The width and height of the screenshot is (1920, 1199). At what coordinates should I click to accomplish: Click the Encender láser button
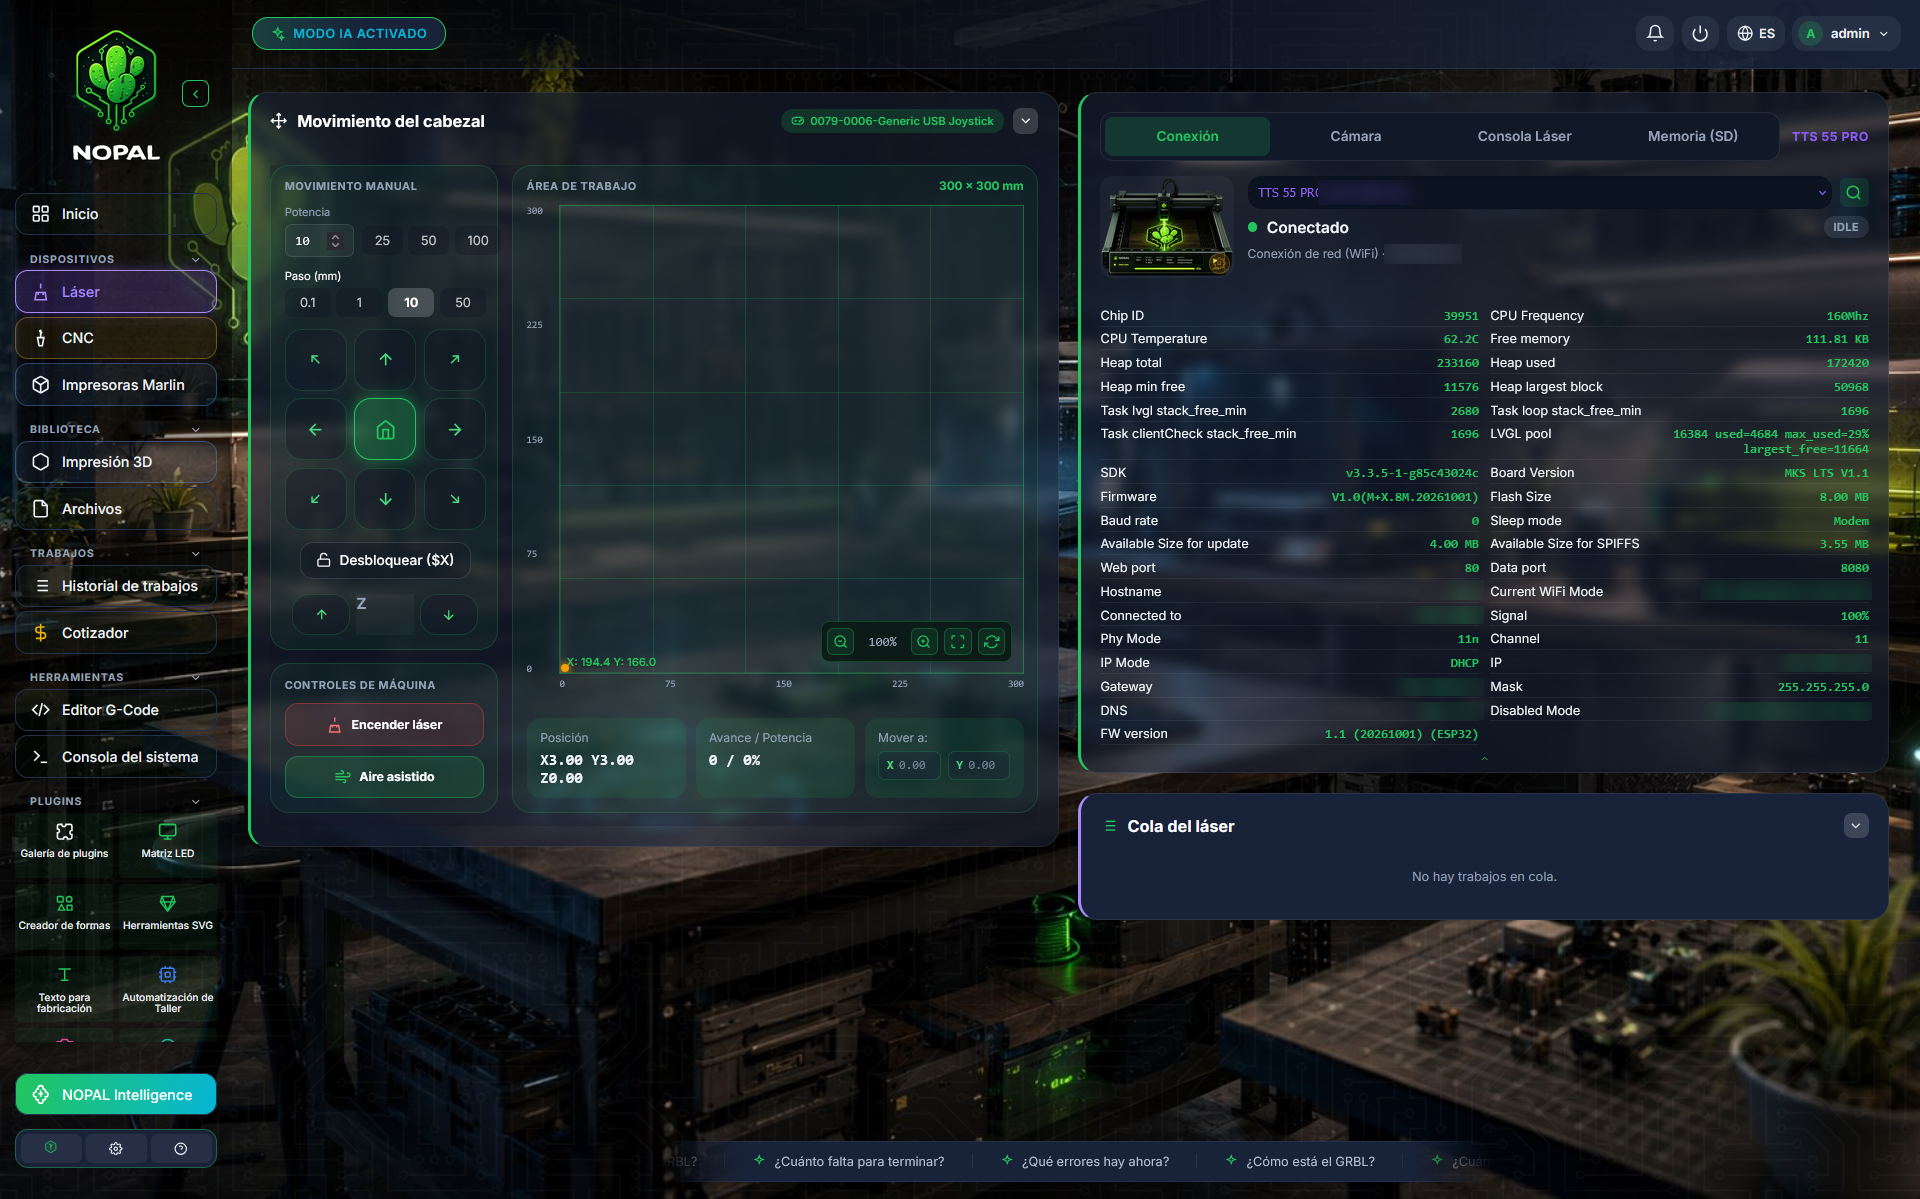[x=384, y=725]
